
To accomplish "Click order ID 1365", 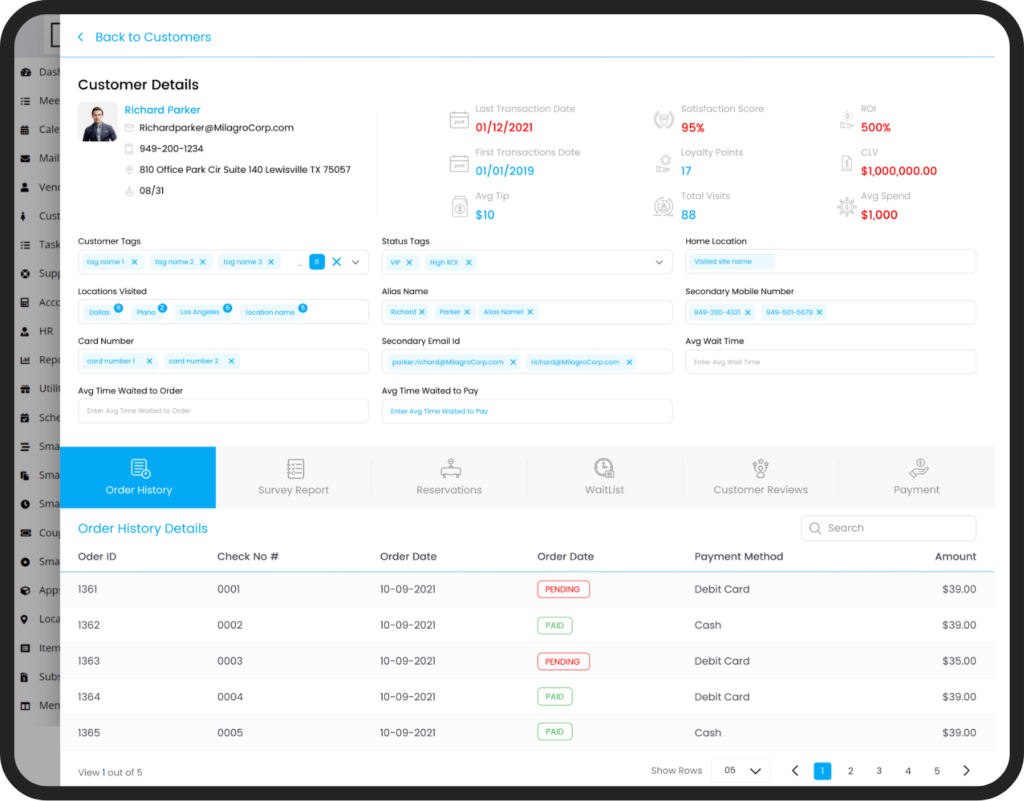I will pyautogui.click(x=89, y=733).
